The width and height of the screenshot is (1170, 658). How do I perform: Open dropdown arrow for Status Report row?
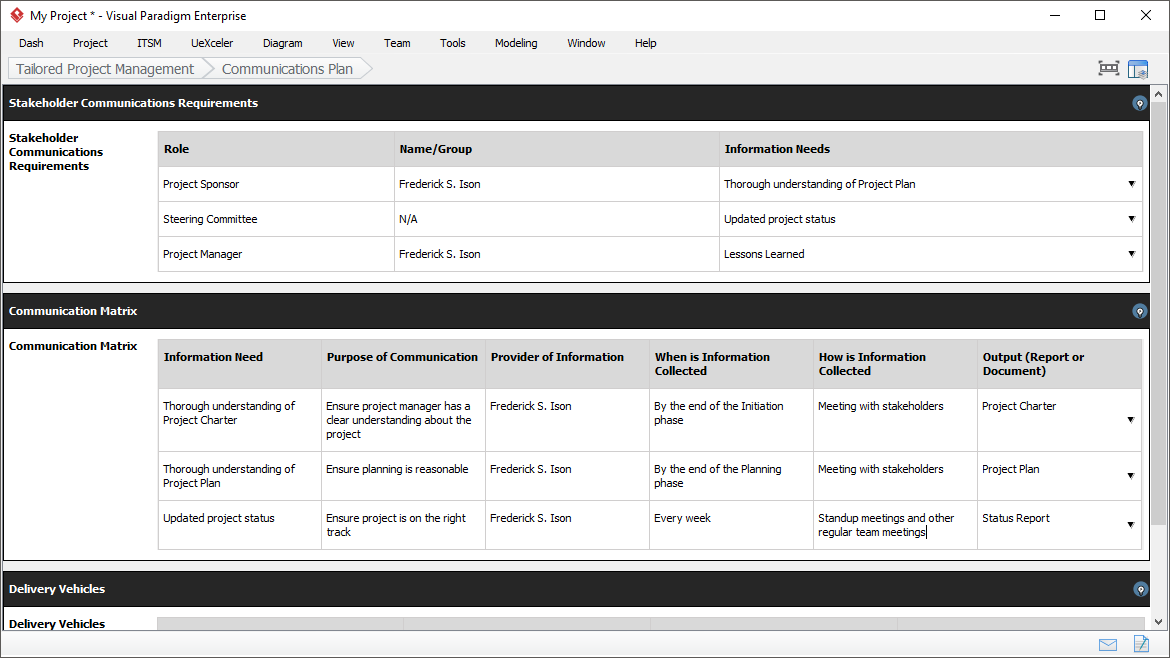tap(1130, 525)
